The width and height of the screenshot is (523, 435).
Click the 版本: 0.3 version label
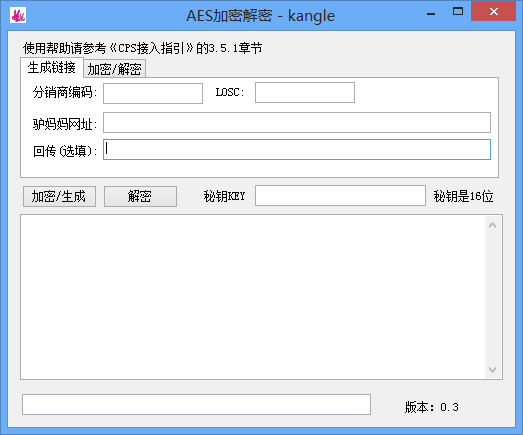432,407
